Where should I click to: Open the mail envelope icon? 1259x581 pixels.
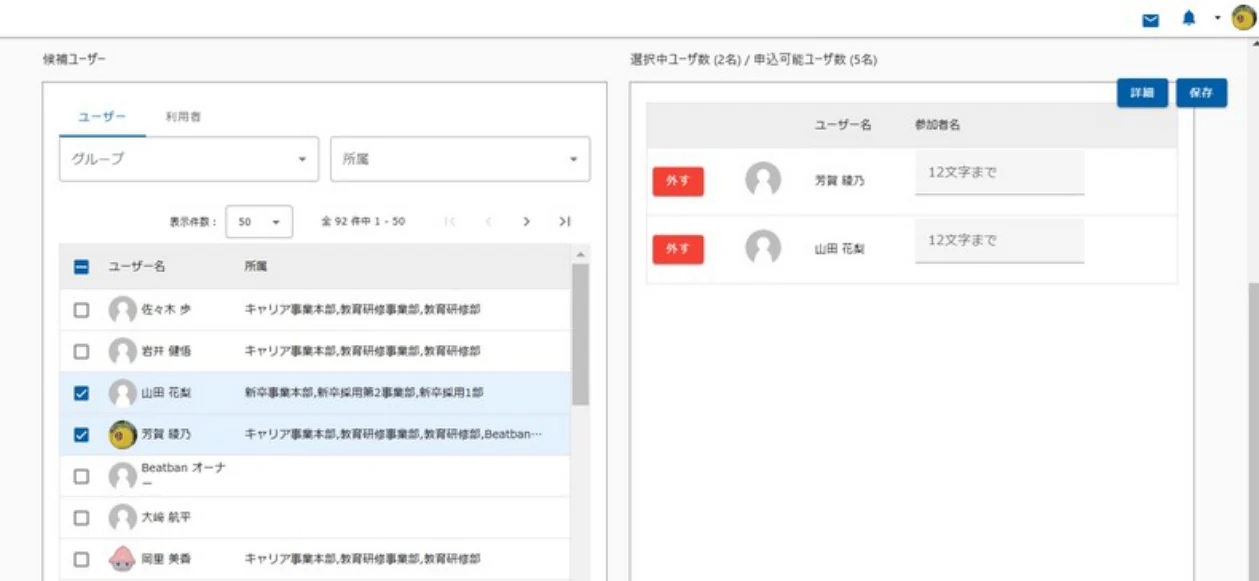tap(1152, 20)
